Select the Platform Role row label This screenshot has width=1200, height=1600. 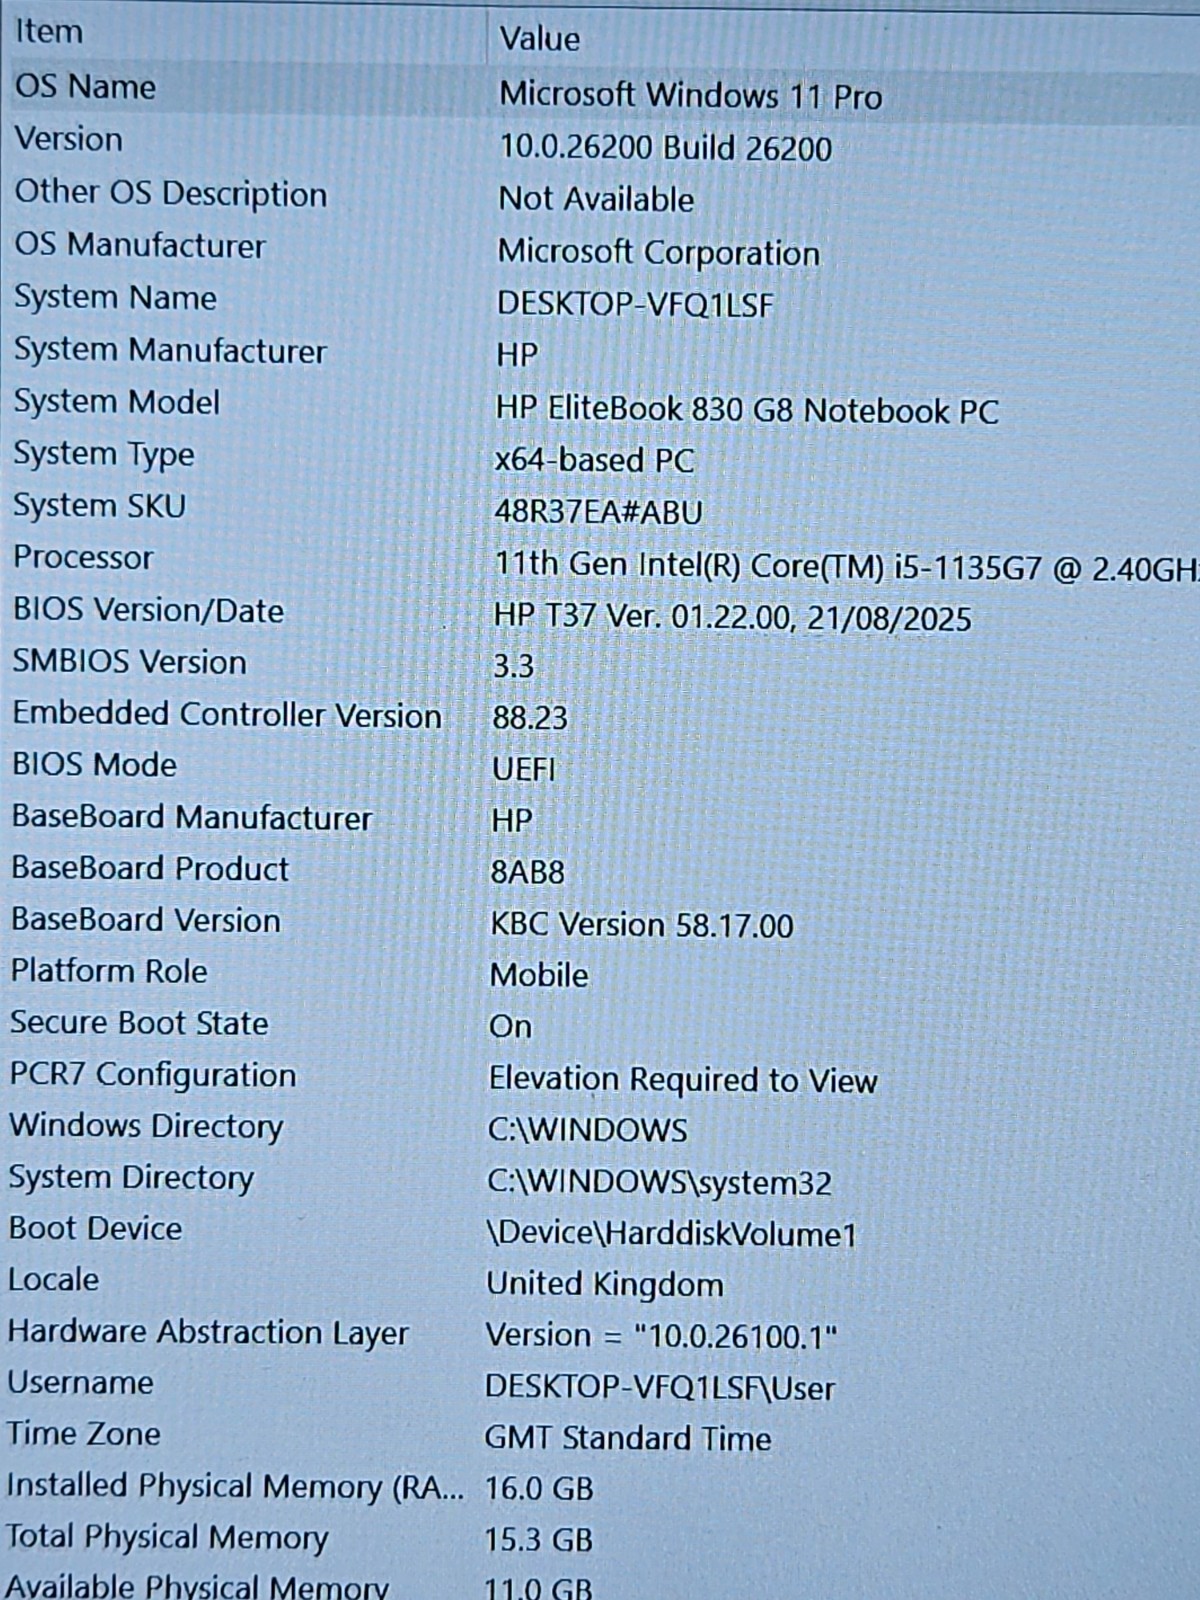pyautogui.click(x=109, y=971)
